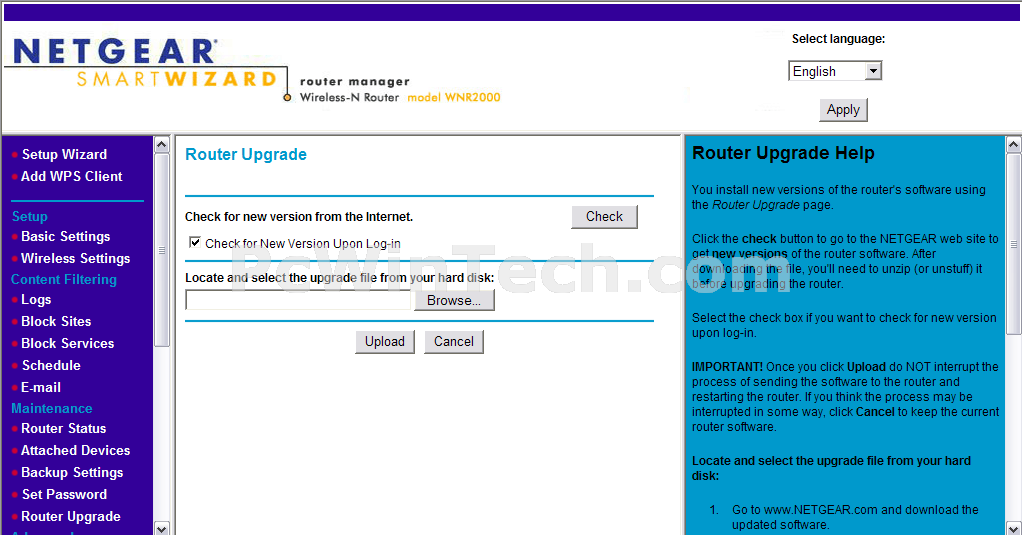Select Router Upgrade in sidebar
Image resolution: width=1022 pixels, height=535 pixels.
(x=70, y=517)
